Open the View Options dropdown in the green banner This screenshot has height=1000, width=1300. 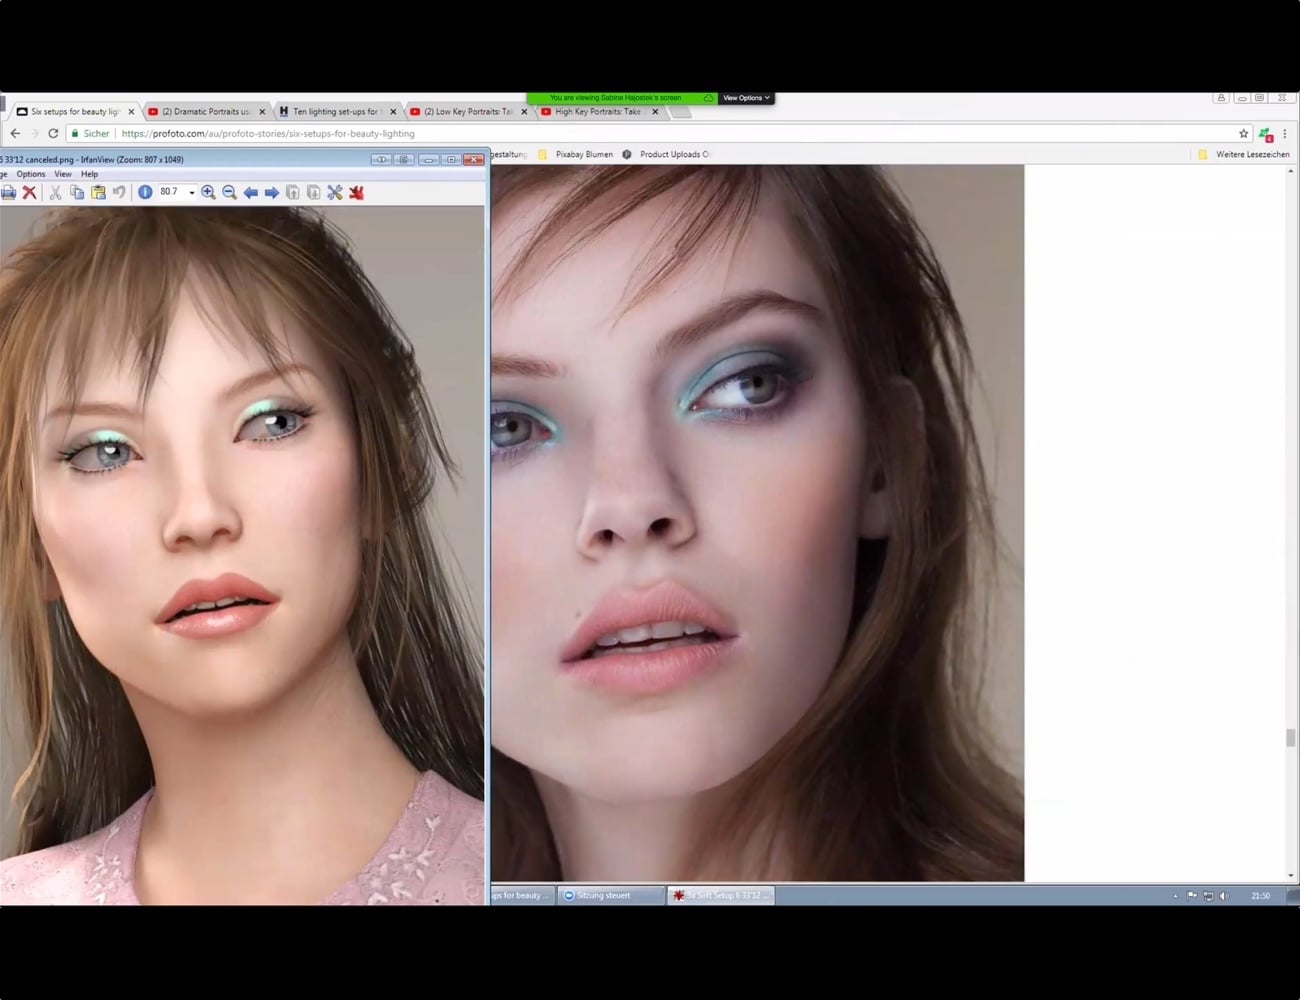pos(746,97)
